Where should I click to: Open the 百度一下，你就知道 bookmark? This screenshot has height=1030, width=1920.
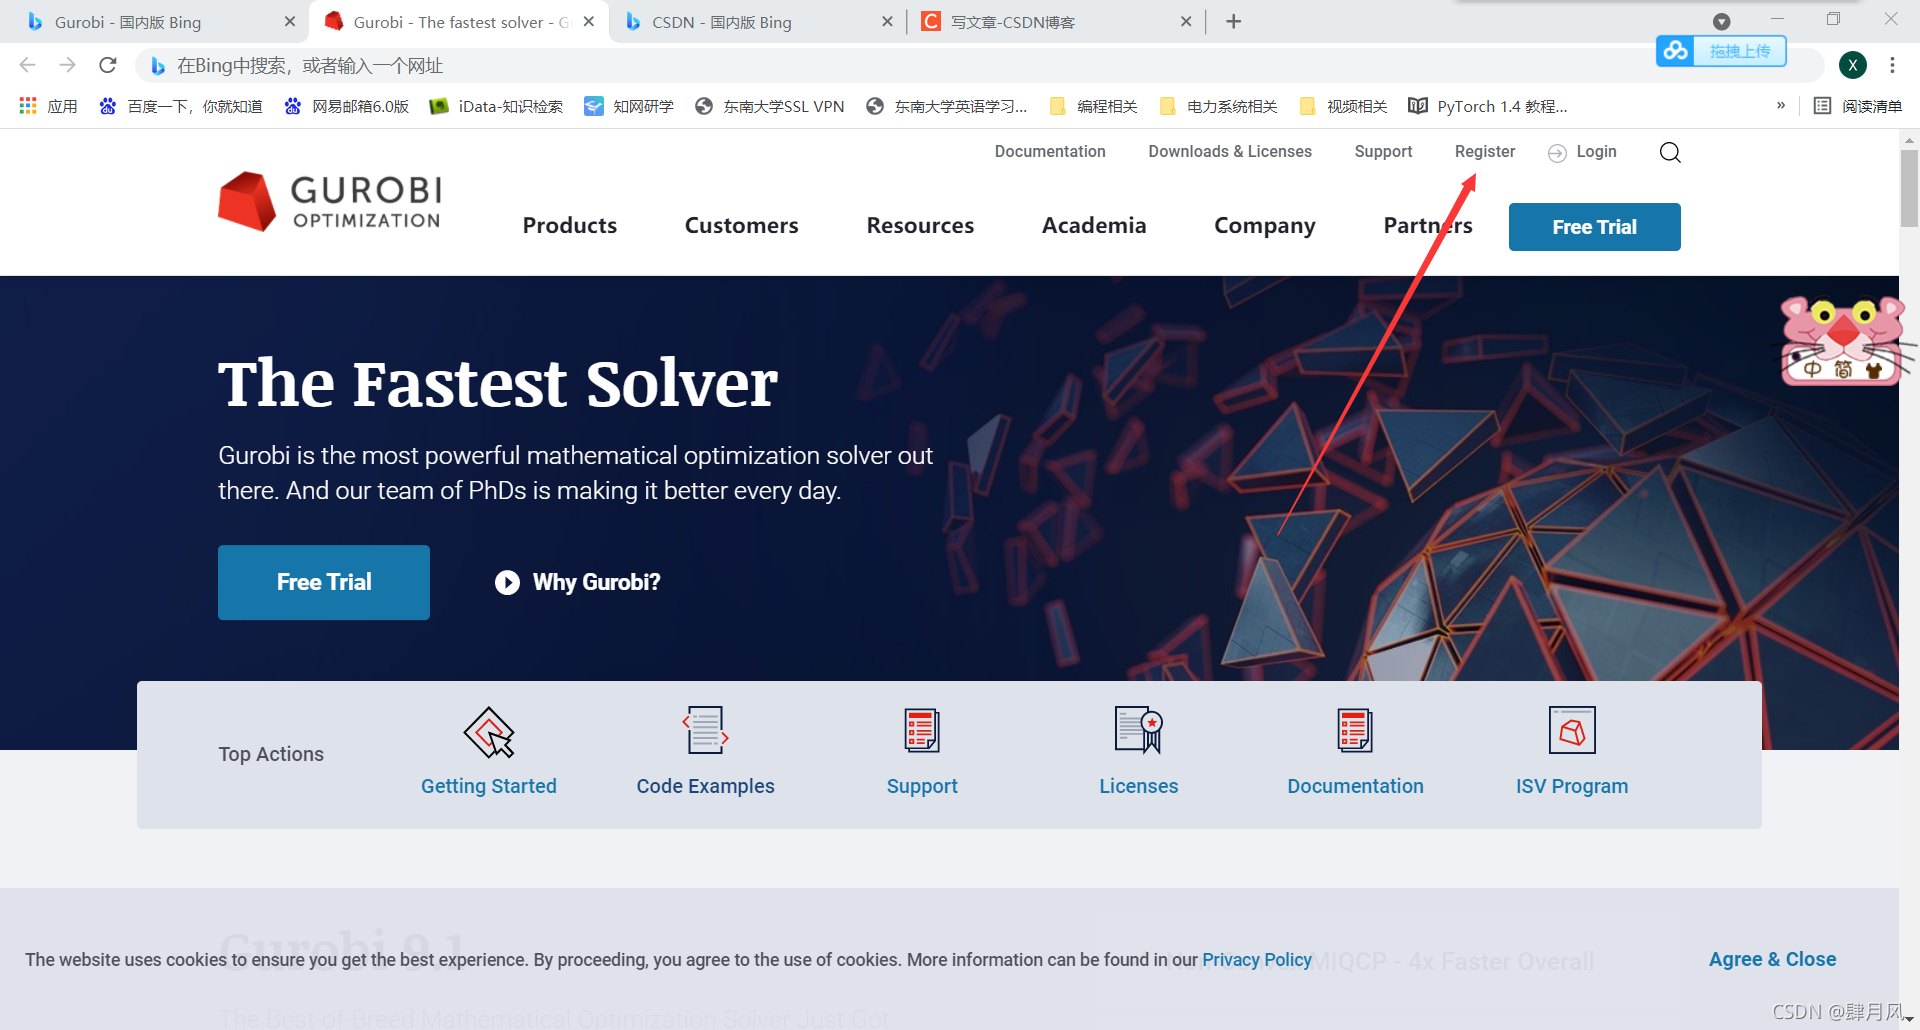pyautogui.click(x=181, y=106)
